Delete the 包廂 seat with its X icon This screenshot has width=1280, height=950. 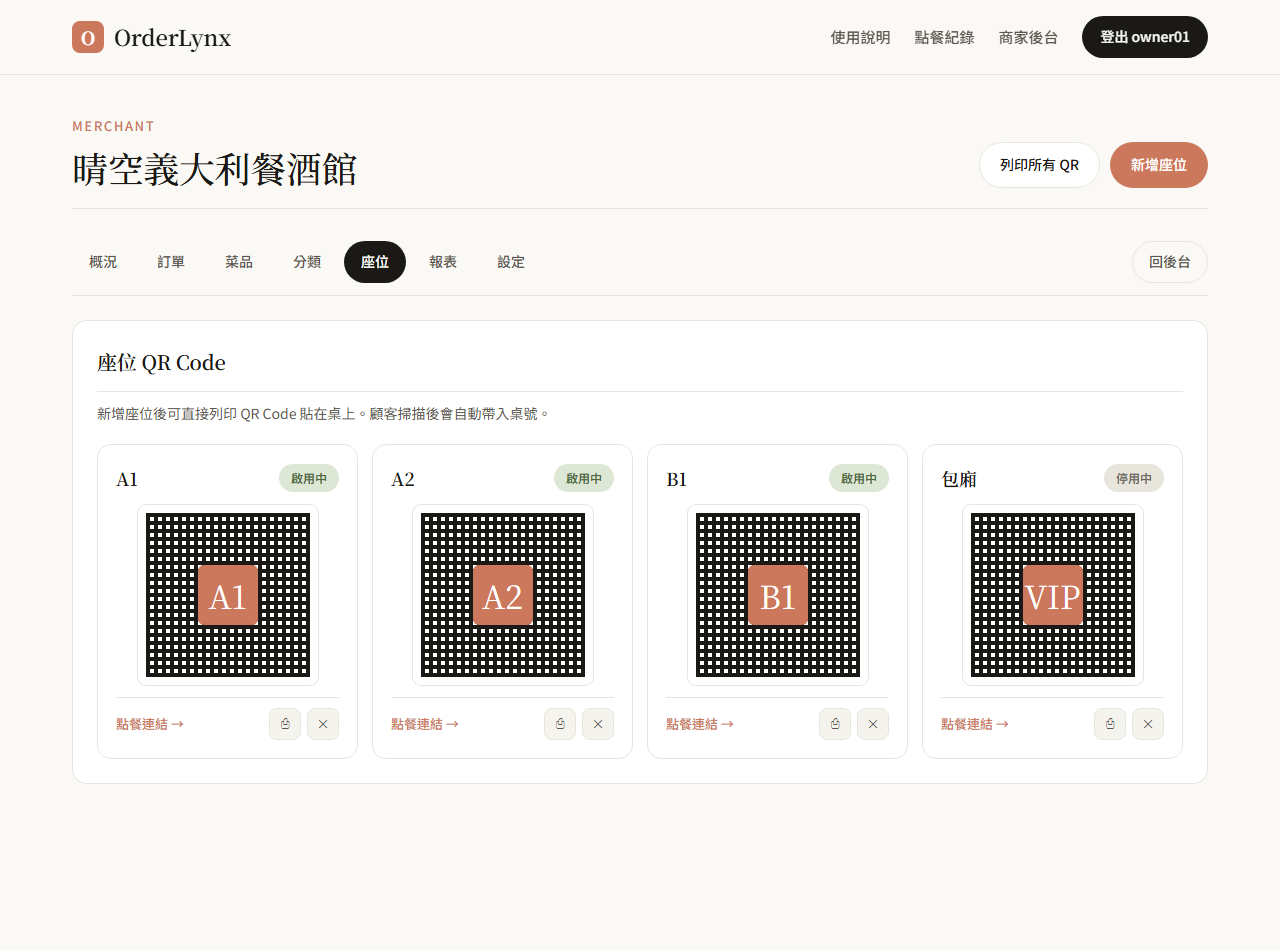tap(1148, 724)
